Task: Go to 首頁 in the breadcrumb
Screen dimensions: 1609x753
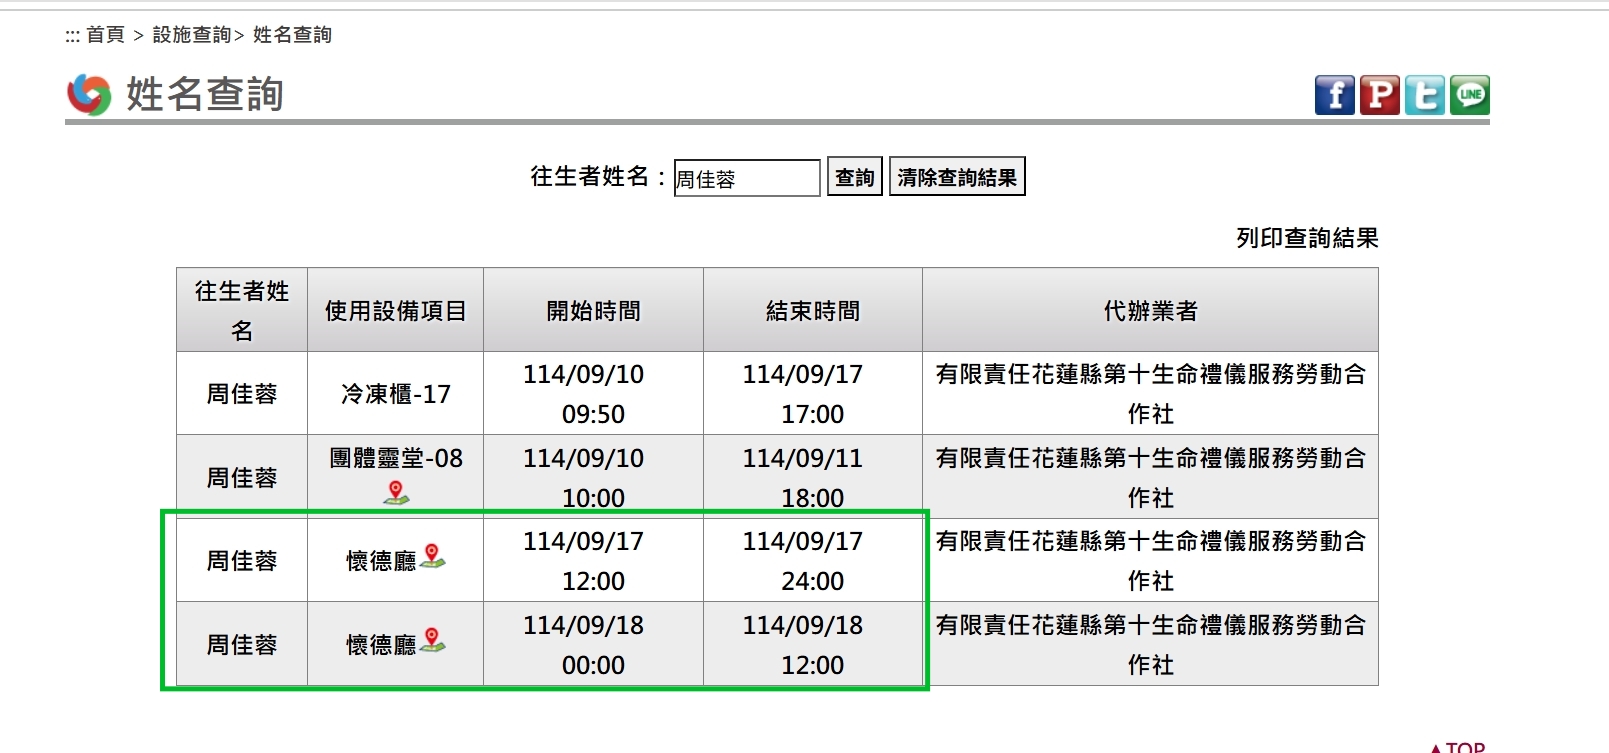Action: tap(105, 35)
